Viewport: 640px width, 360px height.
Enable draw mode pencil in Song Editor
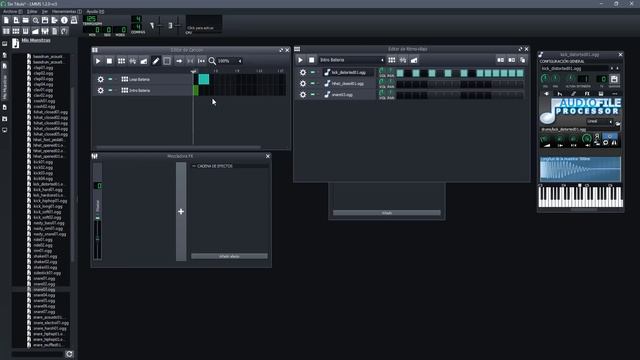(x=156, y=61)
